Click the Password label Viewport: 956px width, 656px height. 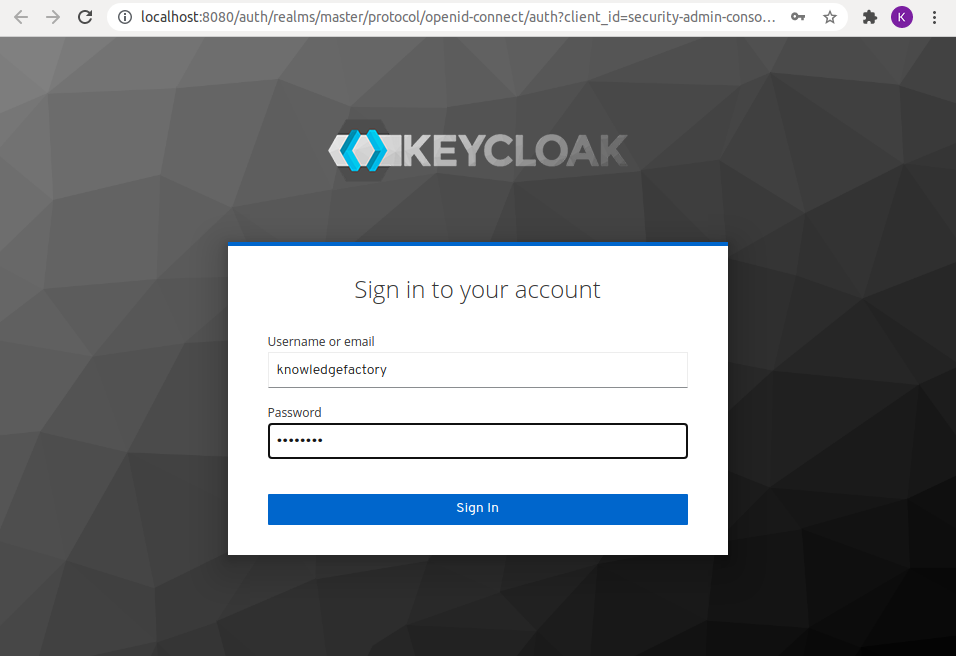(294, 412)
